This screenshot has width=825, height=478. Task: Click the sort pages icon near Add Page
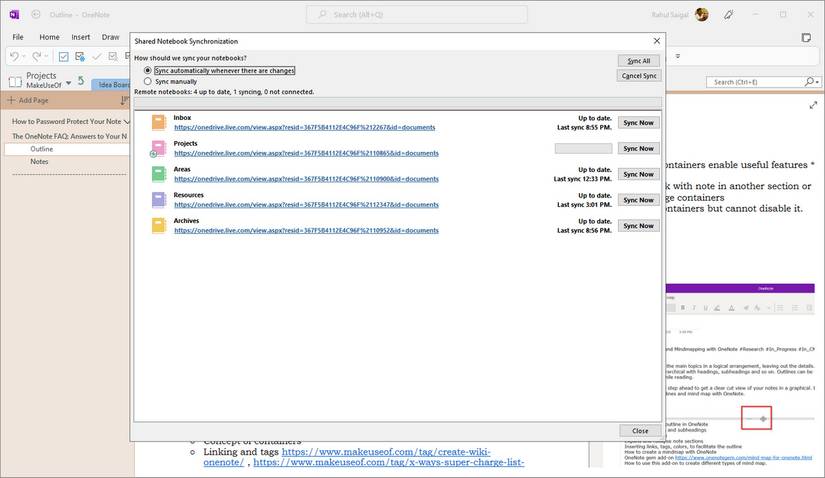pos(125,100)
